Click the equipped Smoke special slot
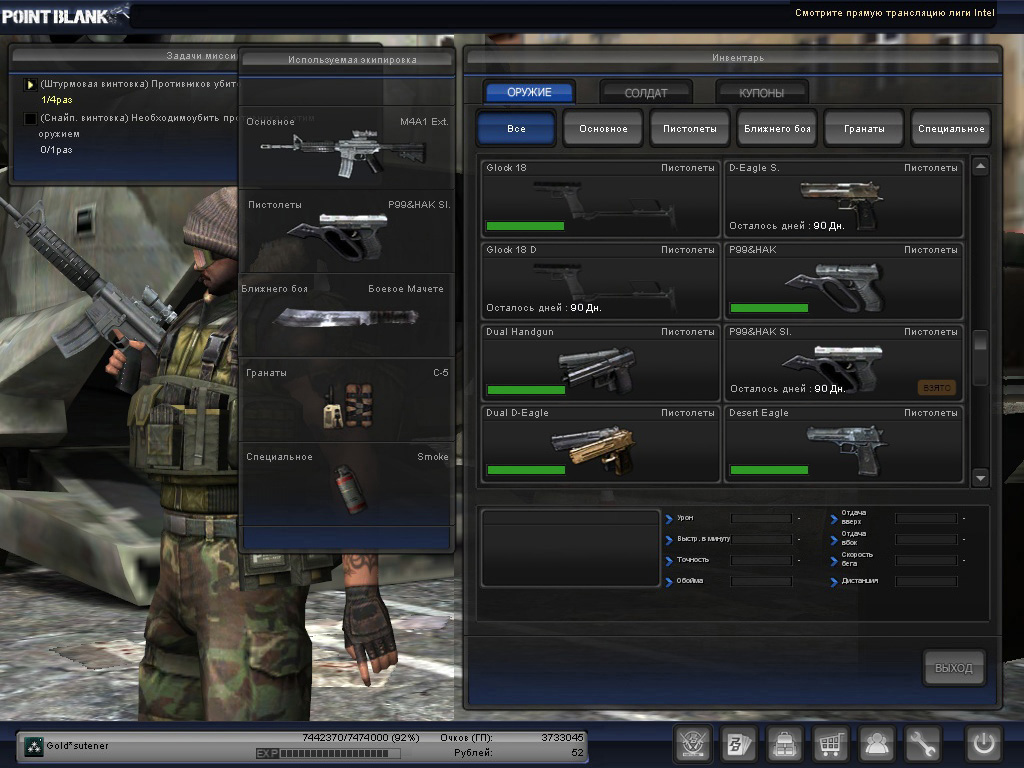This screenshot has height=768, width=1024. pyautogui.click(x=347, y=484)
